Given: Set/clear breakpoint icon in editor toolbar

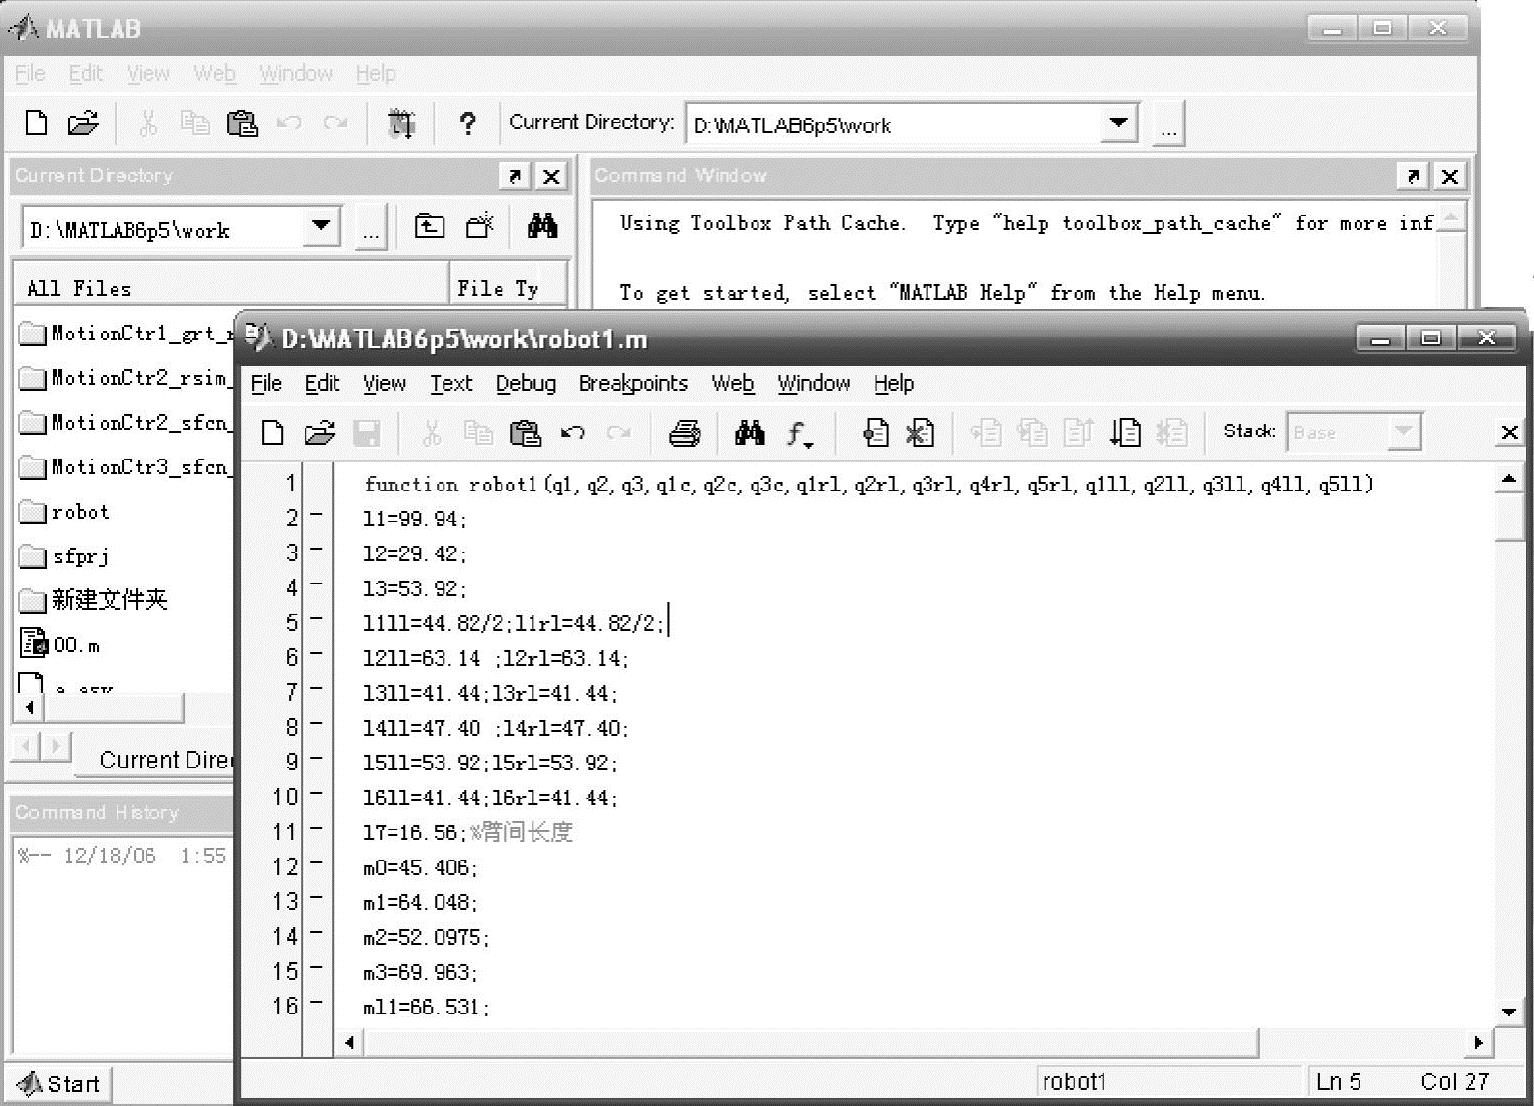Looking at the screenshot, I should 875,432.
